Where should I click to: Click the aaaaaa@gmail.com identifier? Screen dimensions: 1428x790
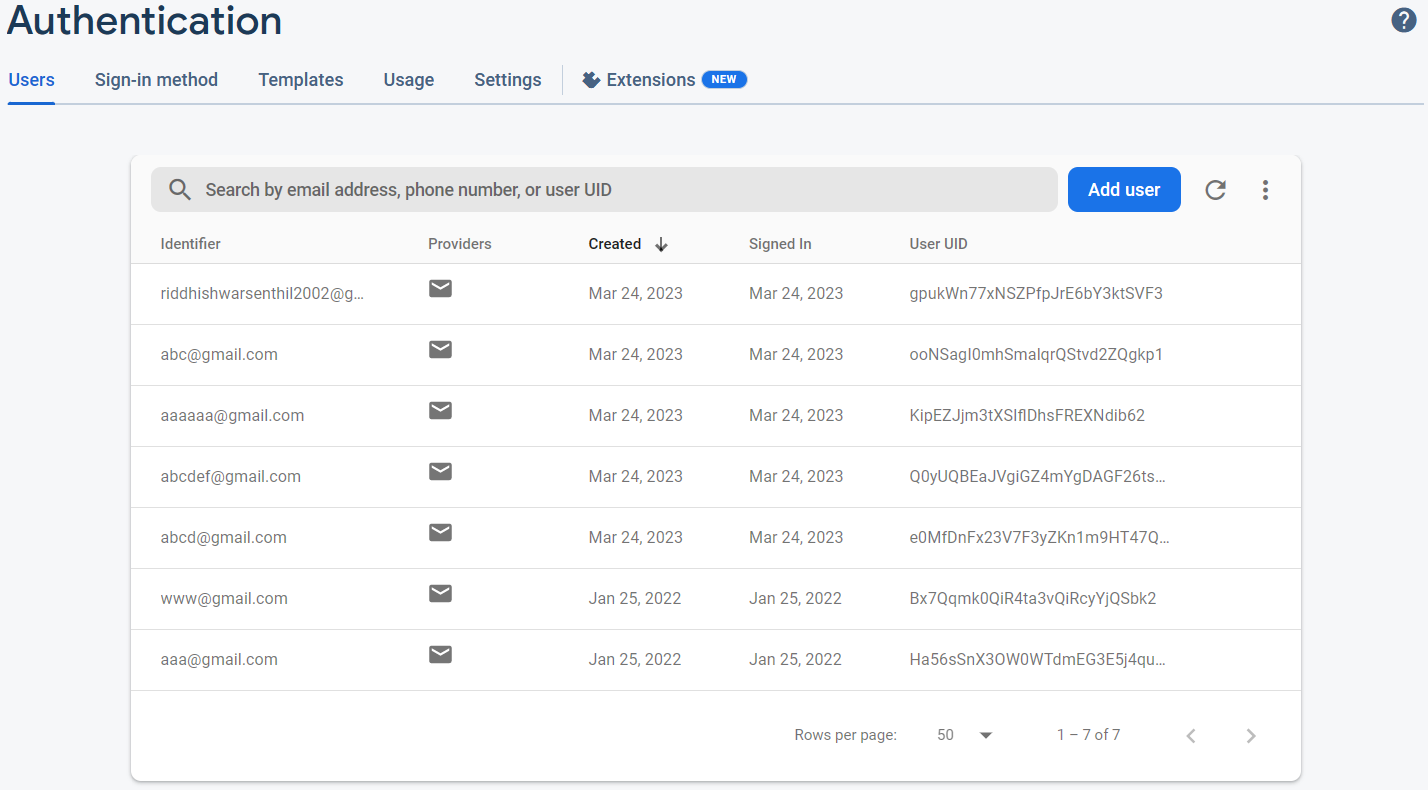point(232,416)
